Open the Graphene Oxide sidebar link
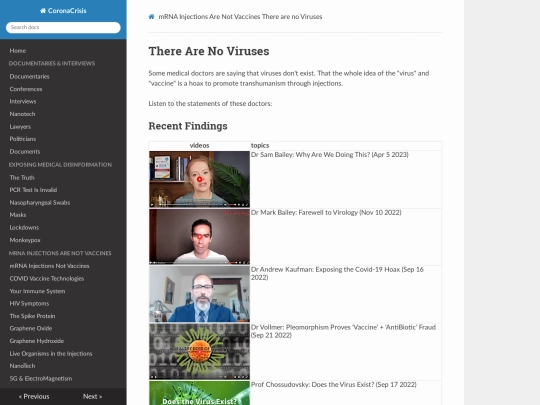Screen dimensions: 540x405 [31, 328]
